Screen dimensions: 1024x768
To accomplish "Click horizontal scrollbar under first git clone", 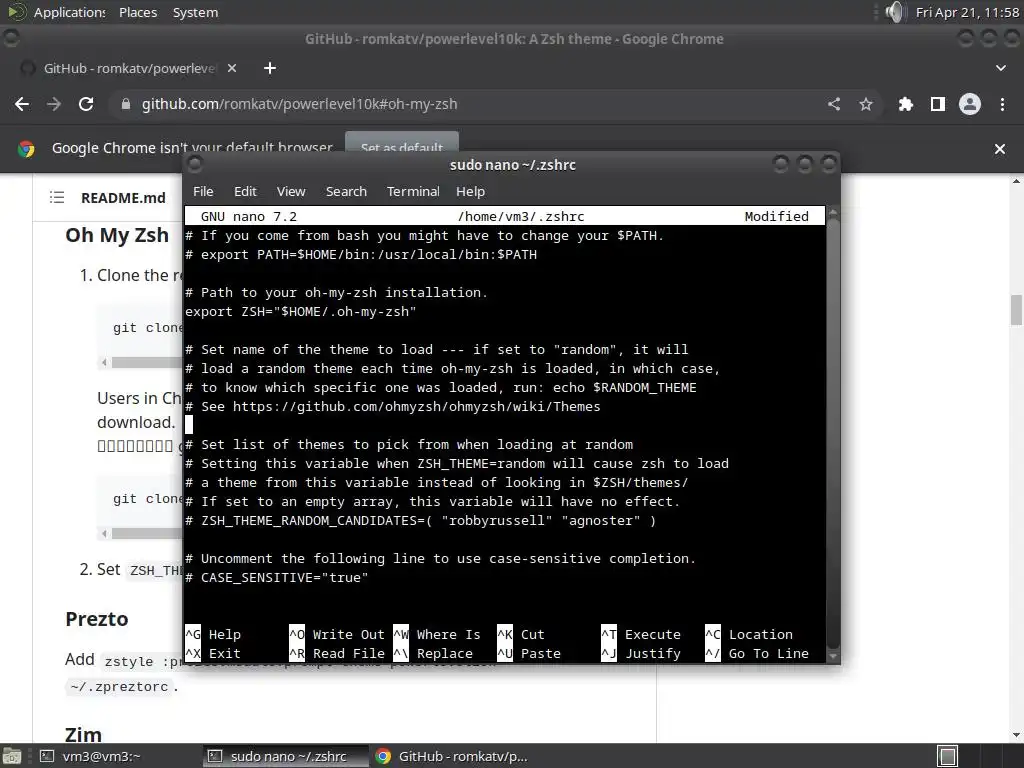I will (145, 362).
